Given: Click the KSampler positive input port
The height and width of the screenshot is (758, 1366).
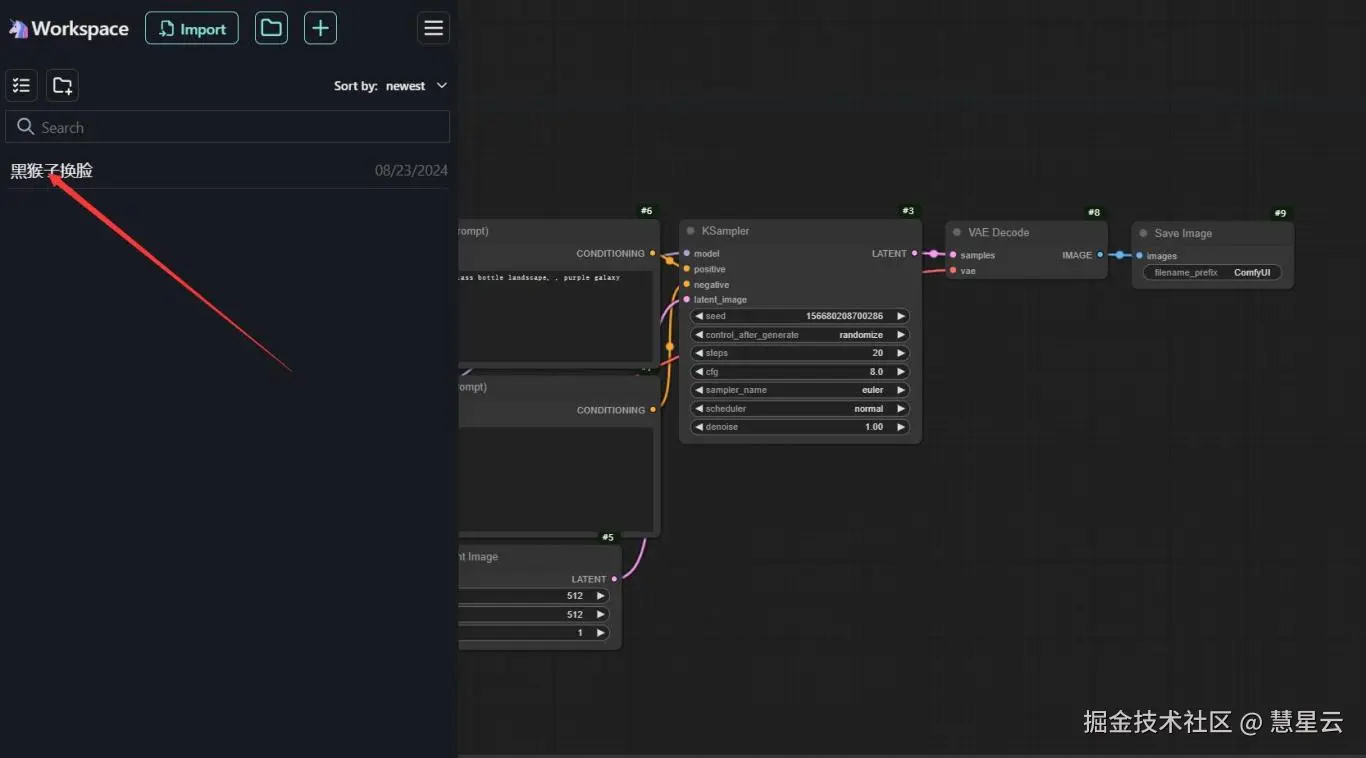Looking at the screenshot, I should [686, 269].
